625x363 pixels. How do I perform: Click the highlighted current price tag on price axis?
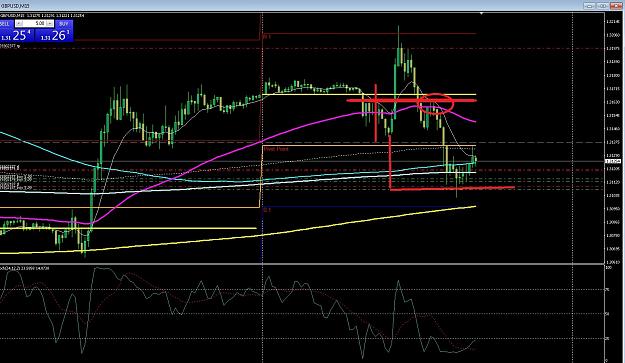click(613, 161)
